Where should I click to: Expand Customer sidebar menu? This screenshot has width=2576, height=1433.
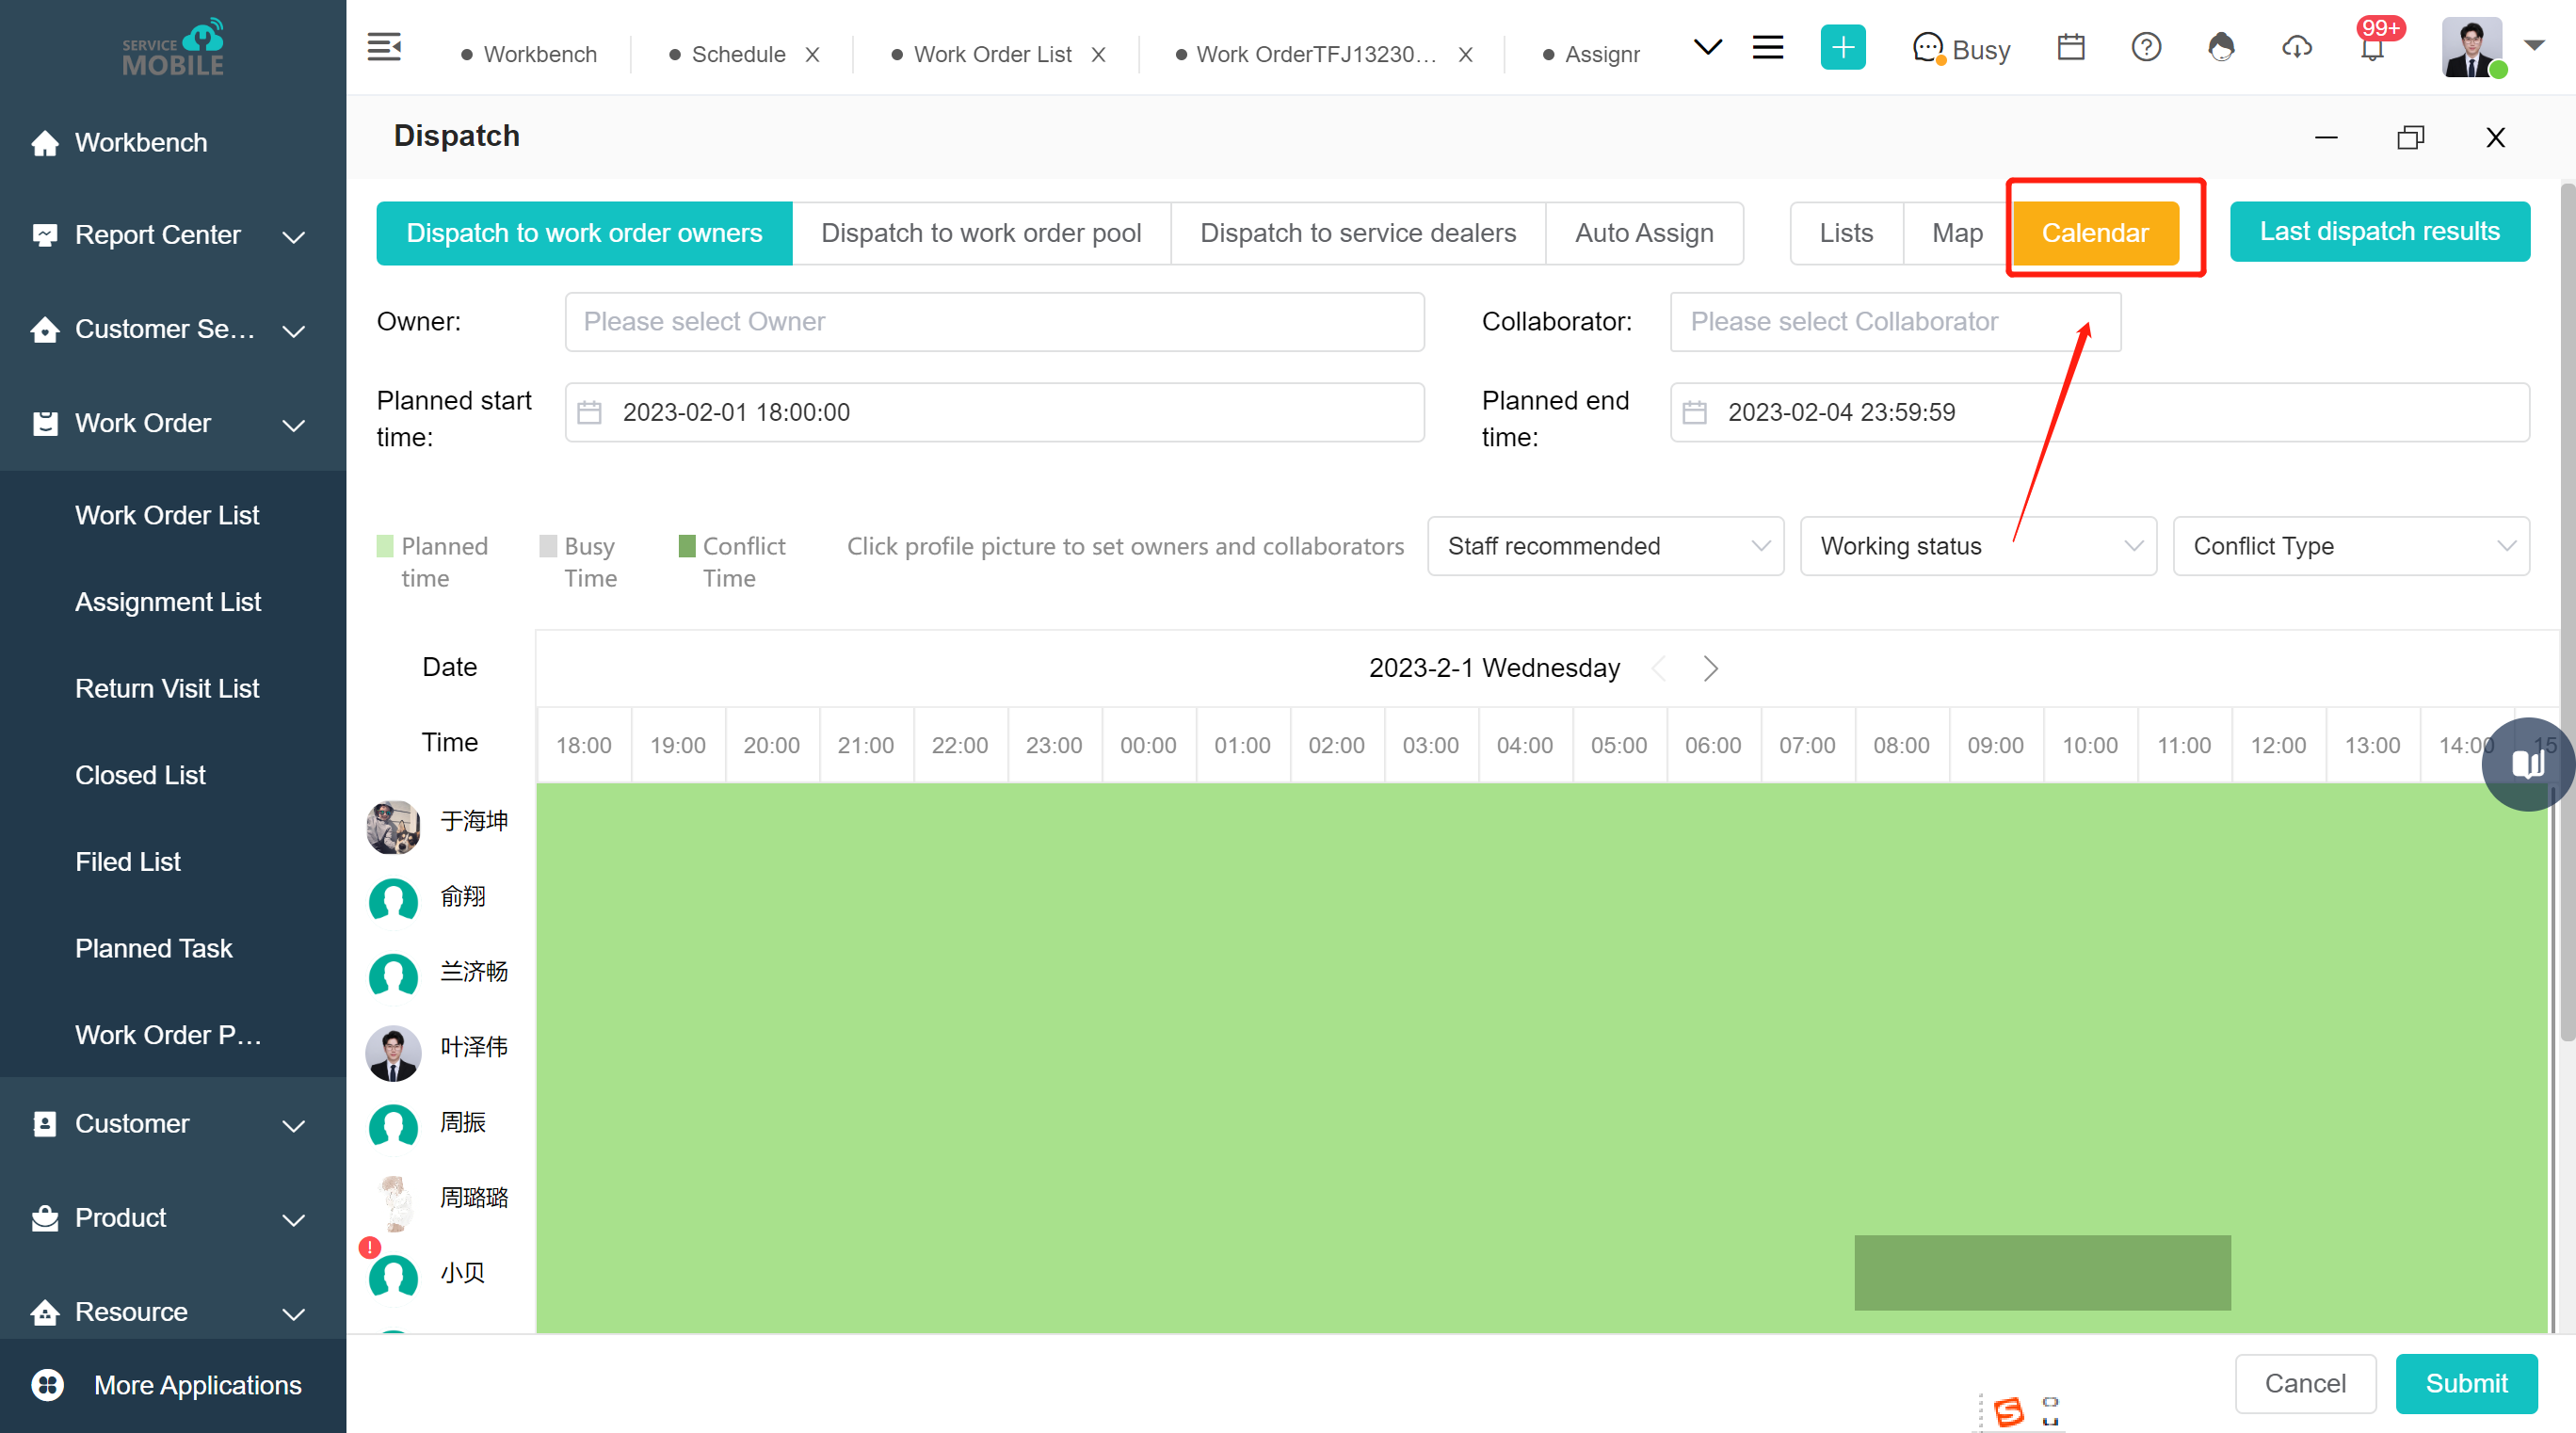point(173,1124)
